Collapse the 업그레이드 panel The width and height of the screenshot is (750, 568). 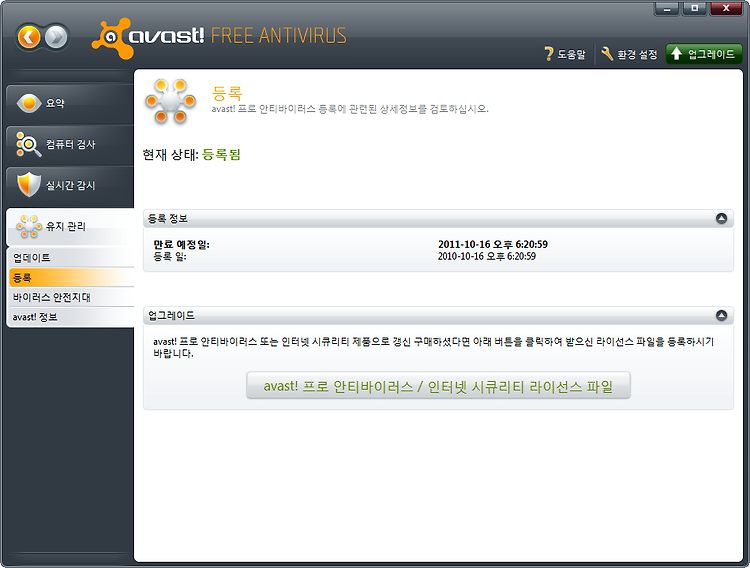tap(721, 315)
